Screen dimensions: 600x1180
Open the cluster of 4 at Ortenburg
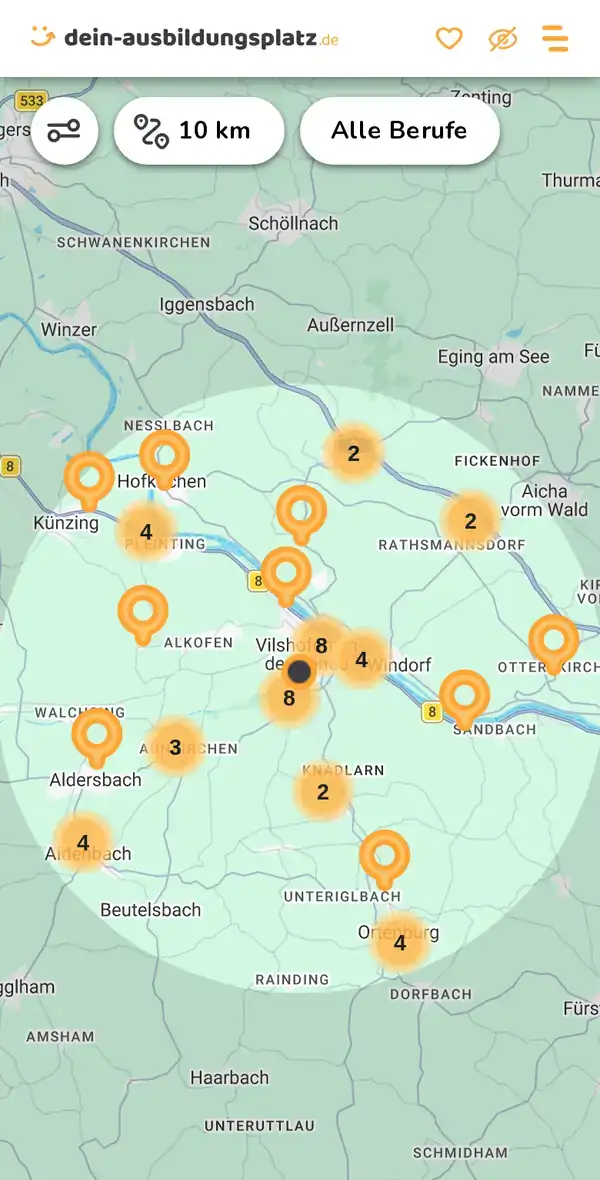(400, 942)
